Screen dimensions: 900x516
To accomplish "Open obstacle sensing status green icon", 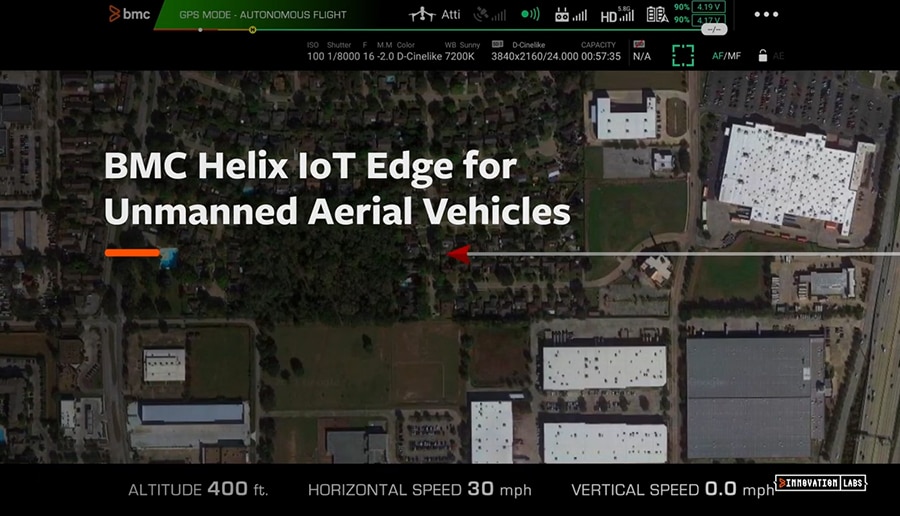I will (x=530, y=14).
